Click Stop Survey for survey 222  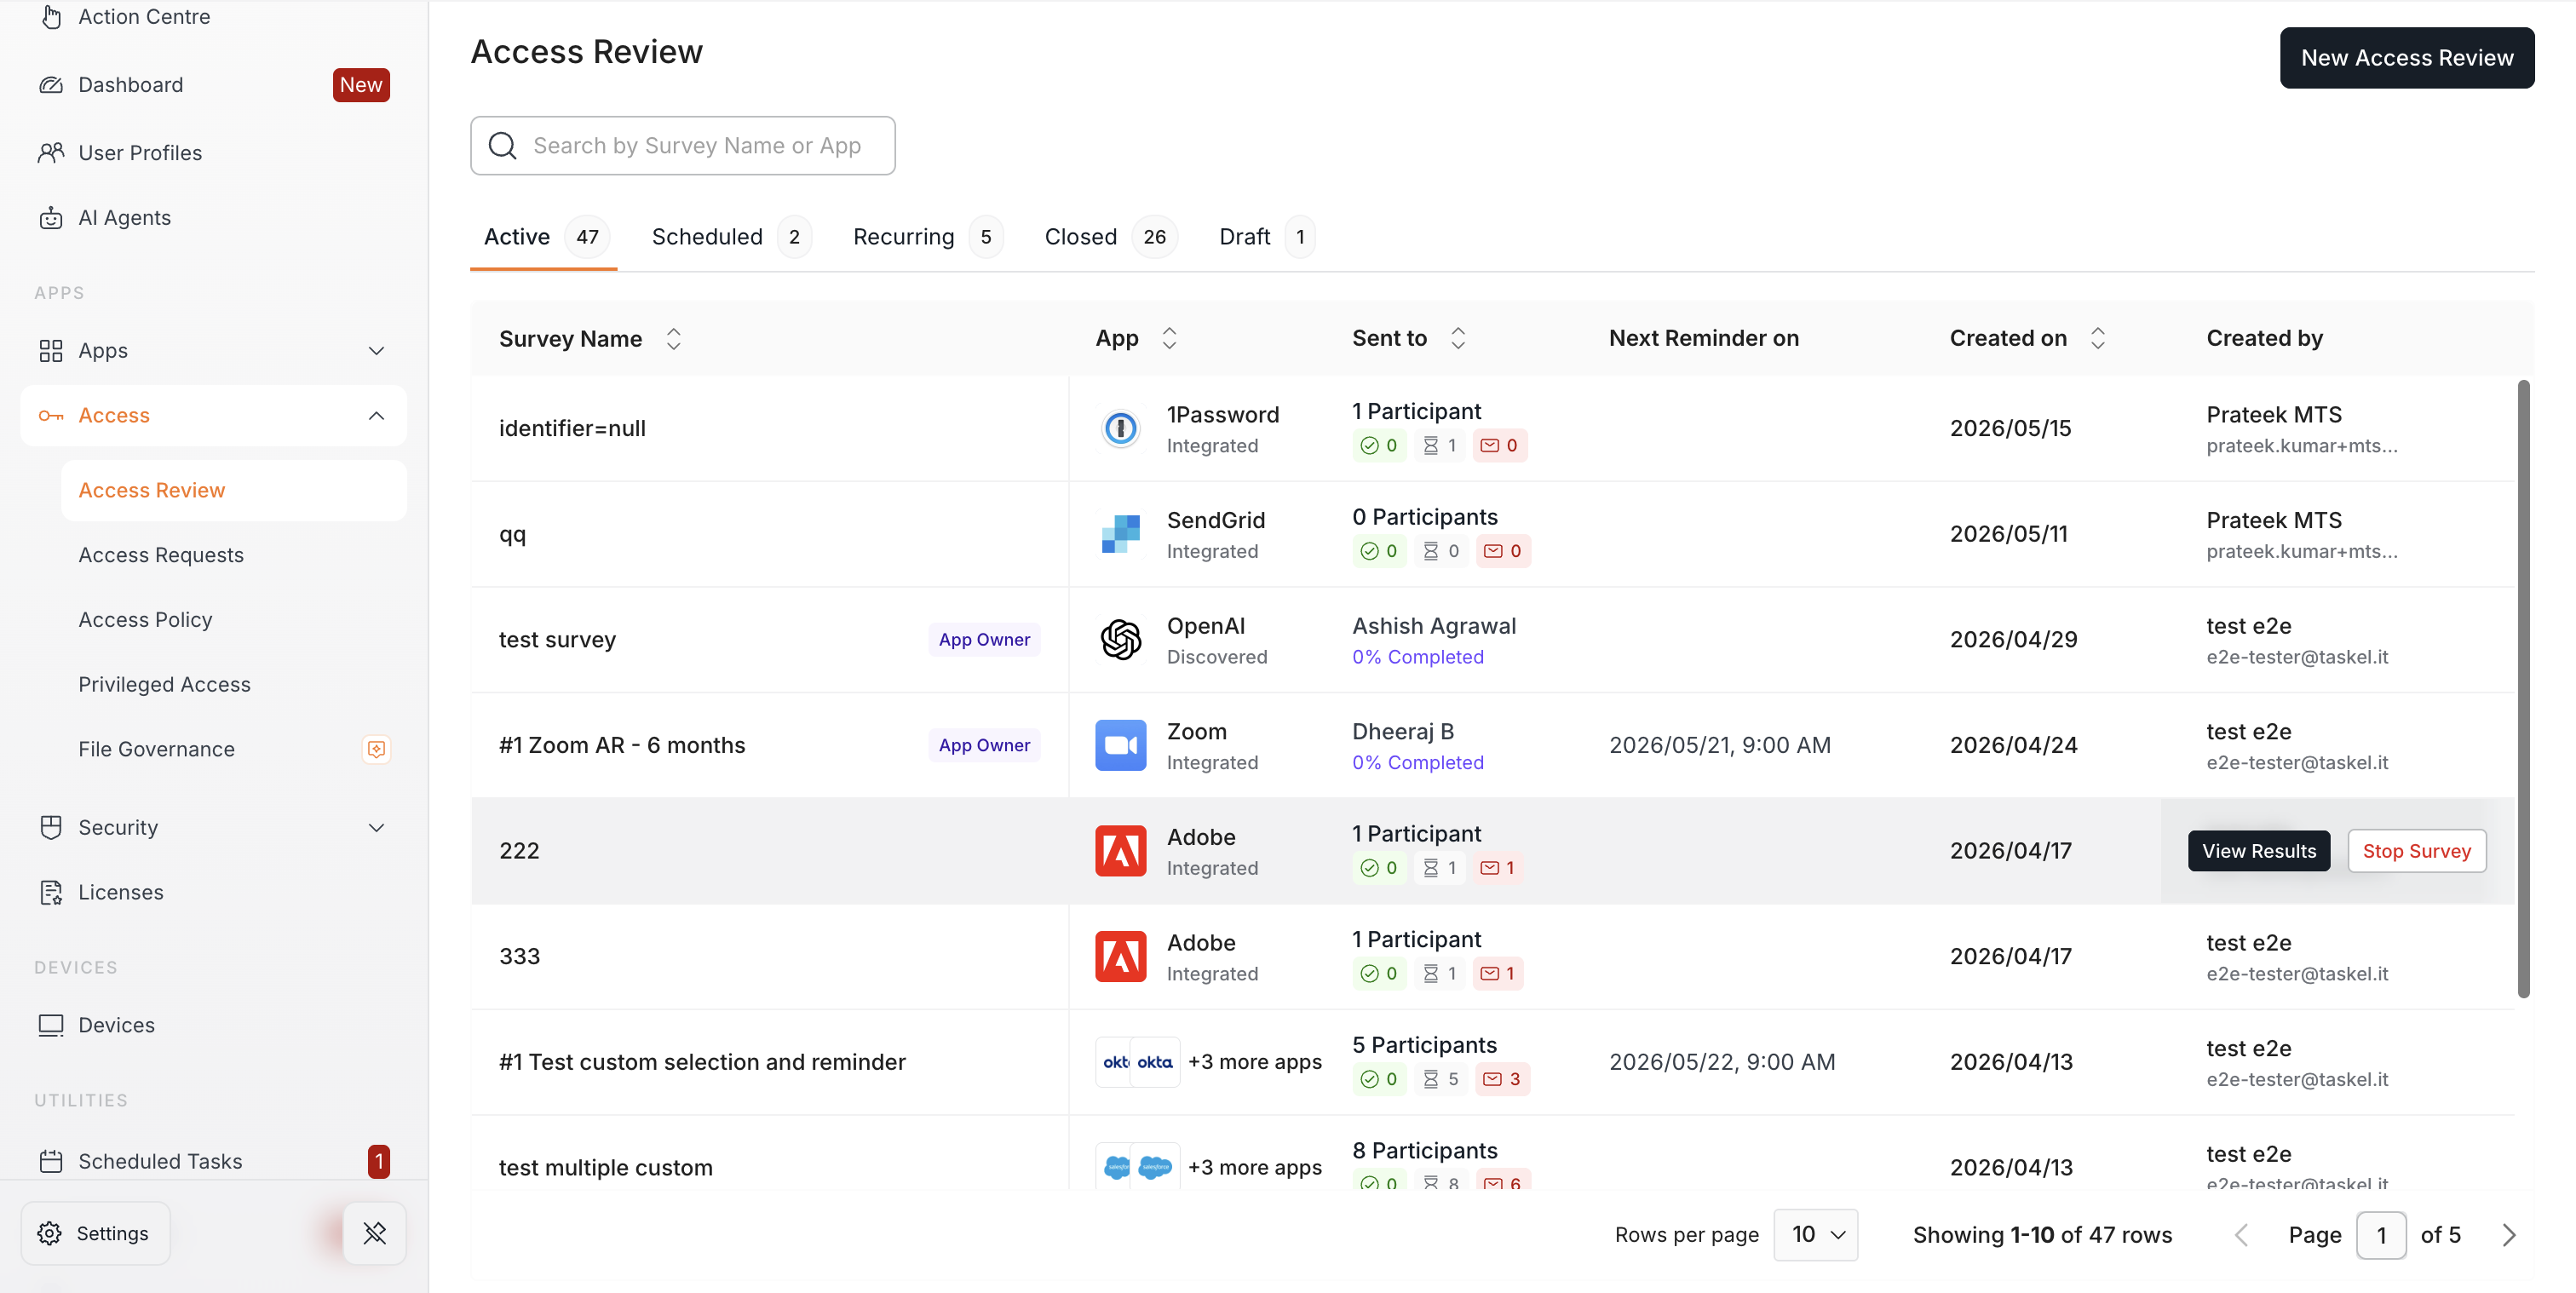point(2416,851)
